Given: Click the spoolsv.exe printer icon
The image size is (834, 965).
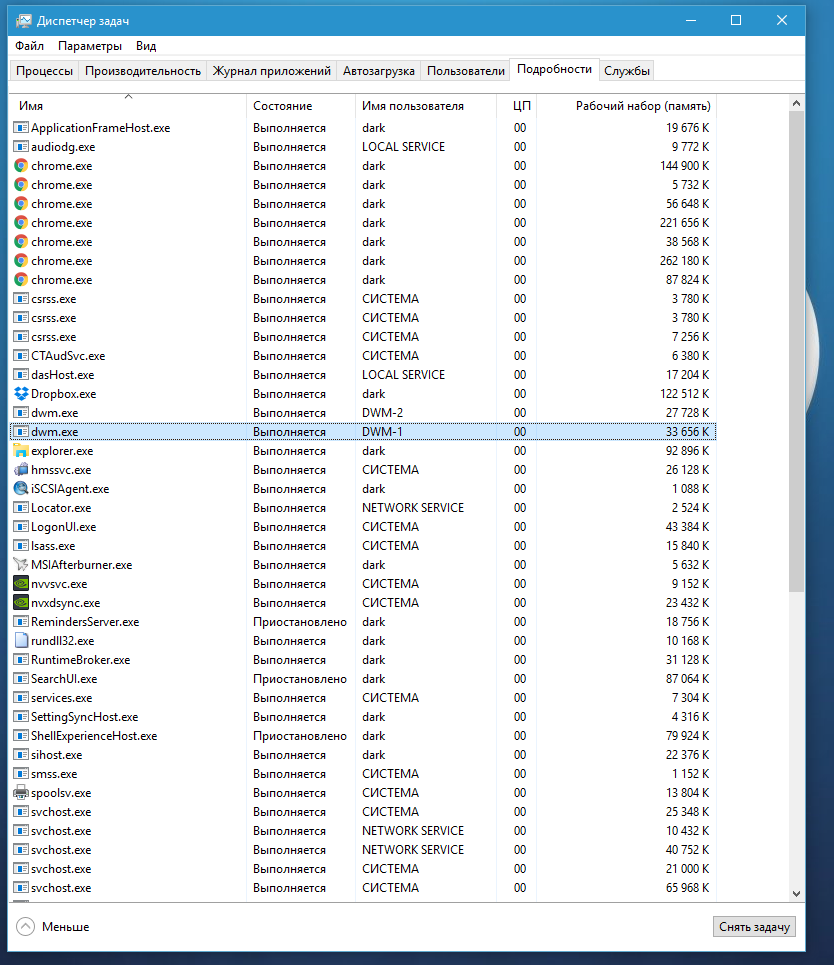Looking at the screenshot, I should click(21, 793).
